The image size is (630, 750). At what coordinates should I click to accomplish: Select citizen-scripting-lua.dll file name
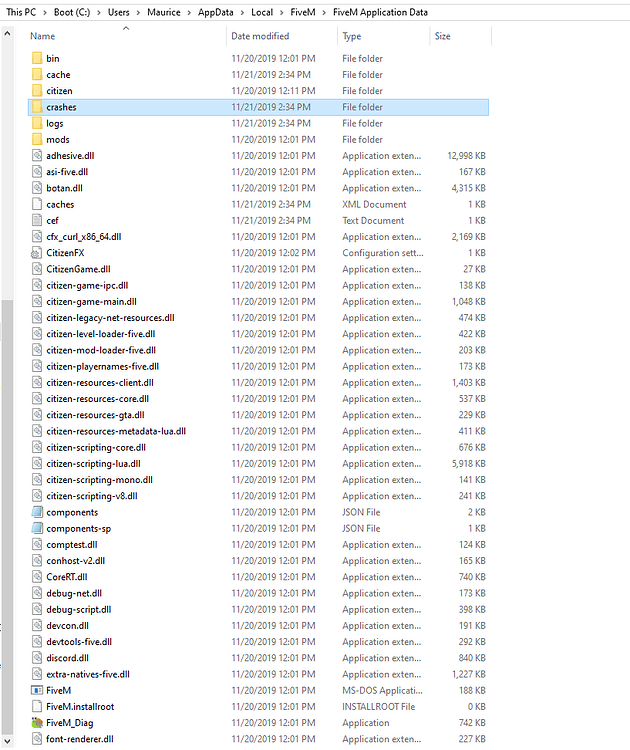[94, 464]
